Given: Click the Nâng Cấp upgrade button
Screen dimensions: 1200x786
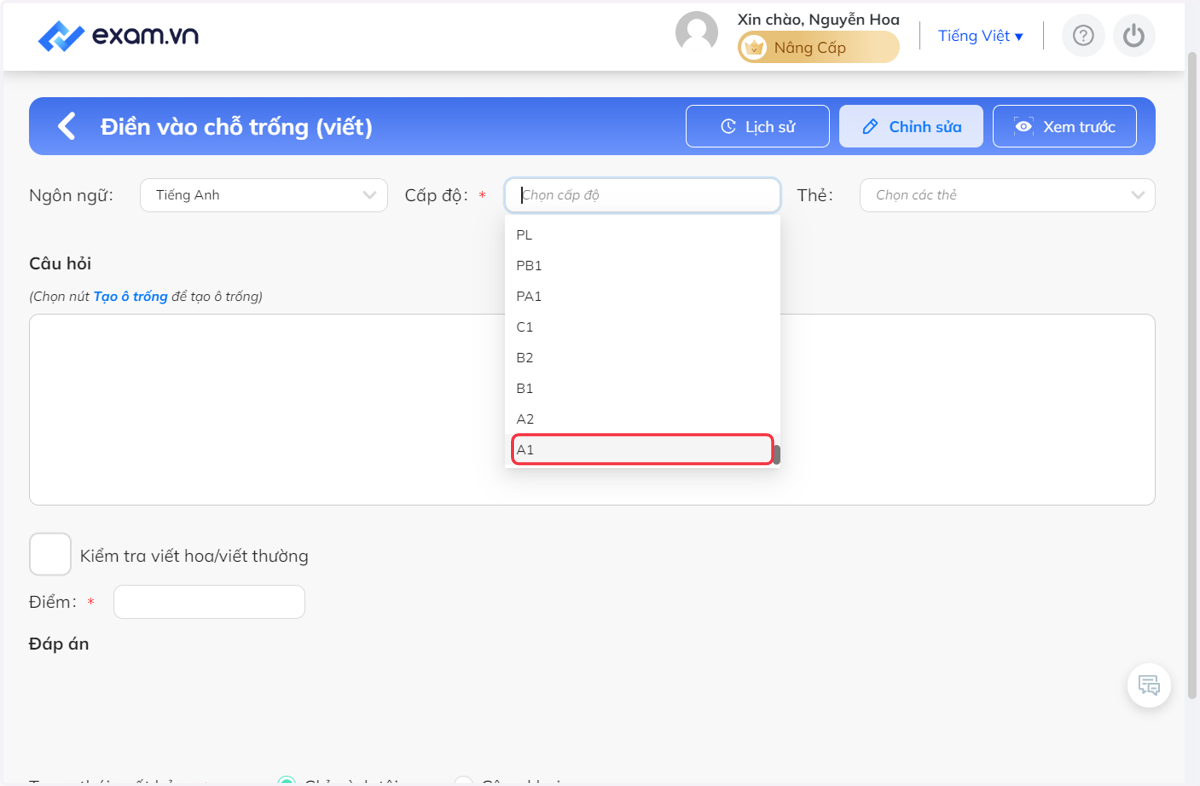Looking at the screenshot, I should pos(819,47).
